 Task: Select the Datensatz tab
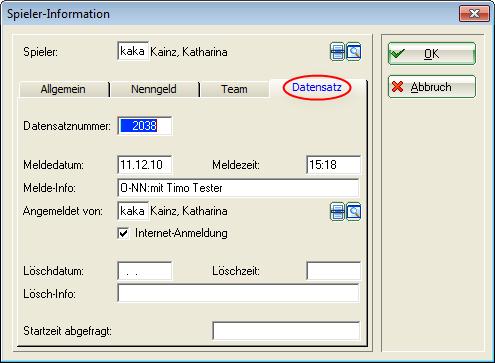click(317, 88)
